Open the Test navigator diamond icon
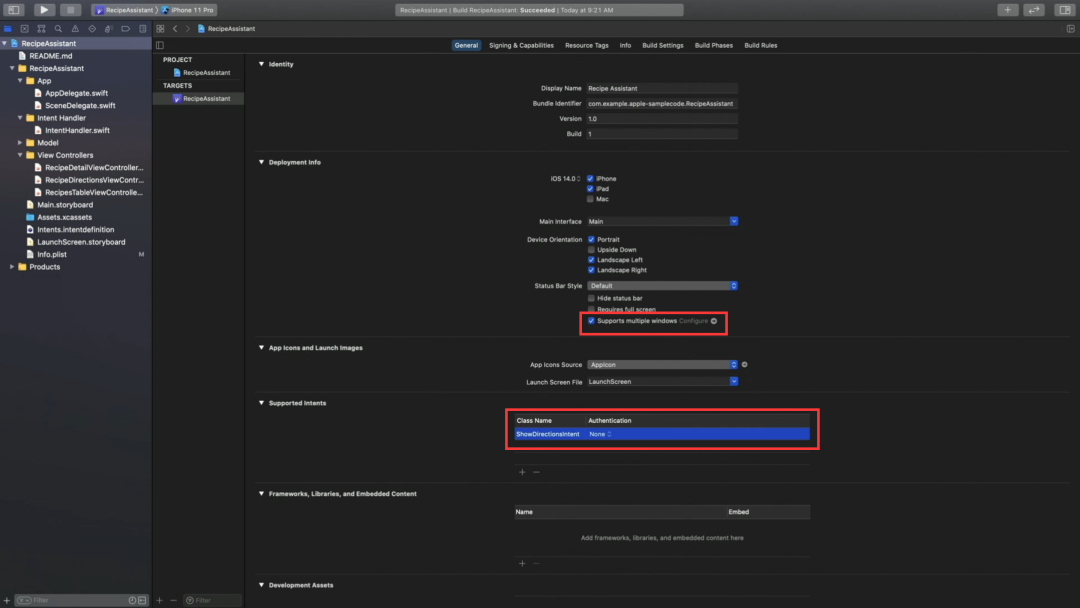The width and height of the screenshot is (1080, 608). pos(92,29)
